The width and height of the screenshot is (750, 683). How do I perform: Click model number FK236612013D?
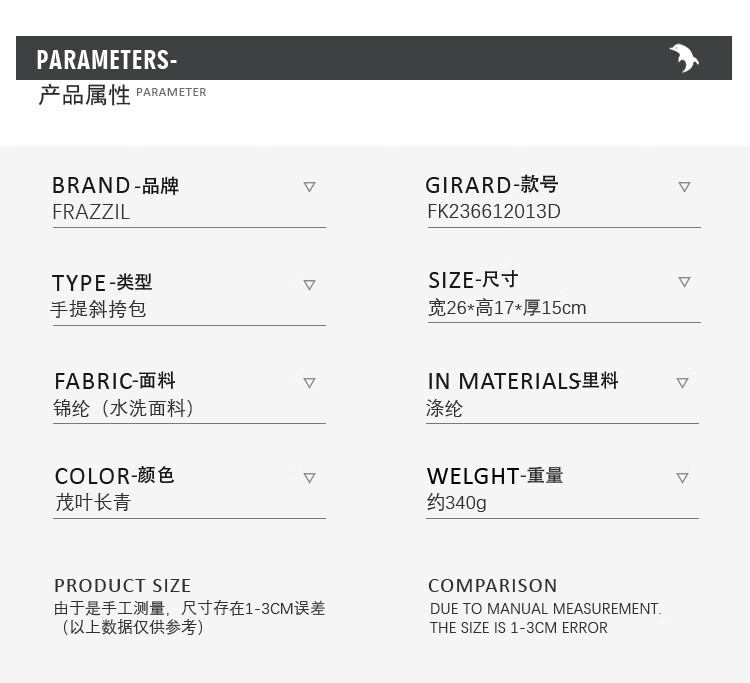click(x=494, y=212)
